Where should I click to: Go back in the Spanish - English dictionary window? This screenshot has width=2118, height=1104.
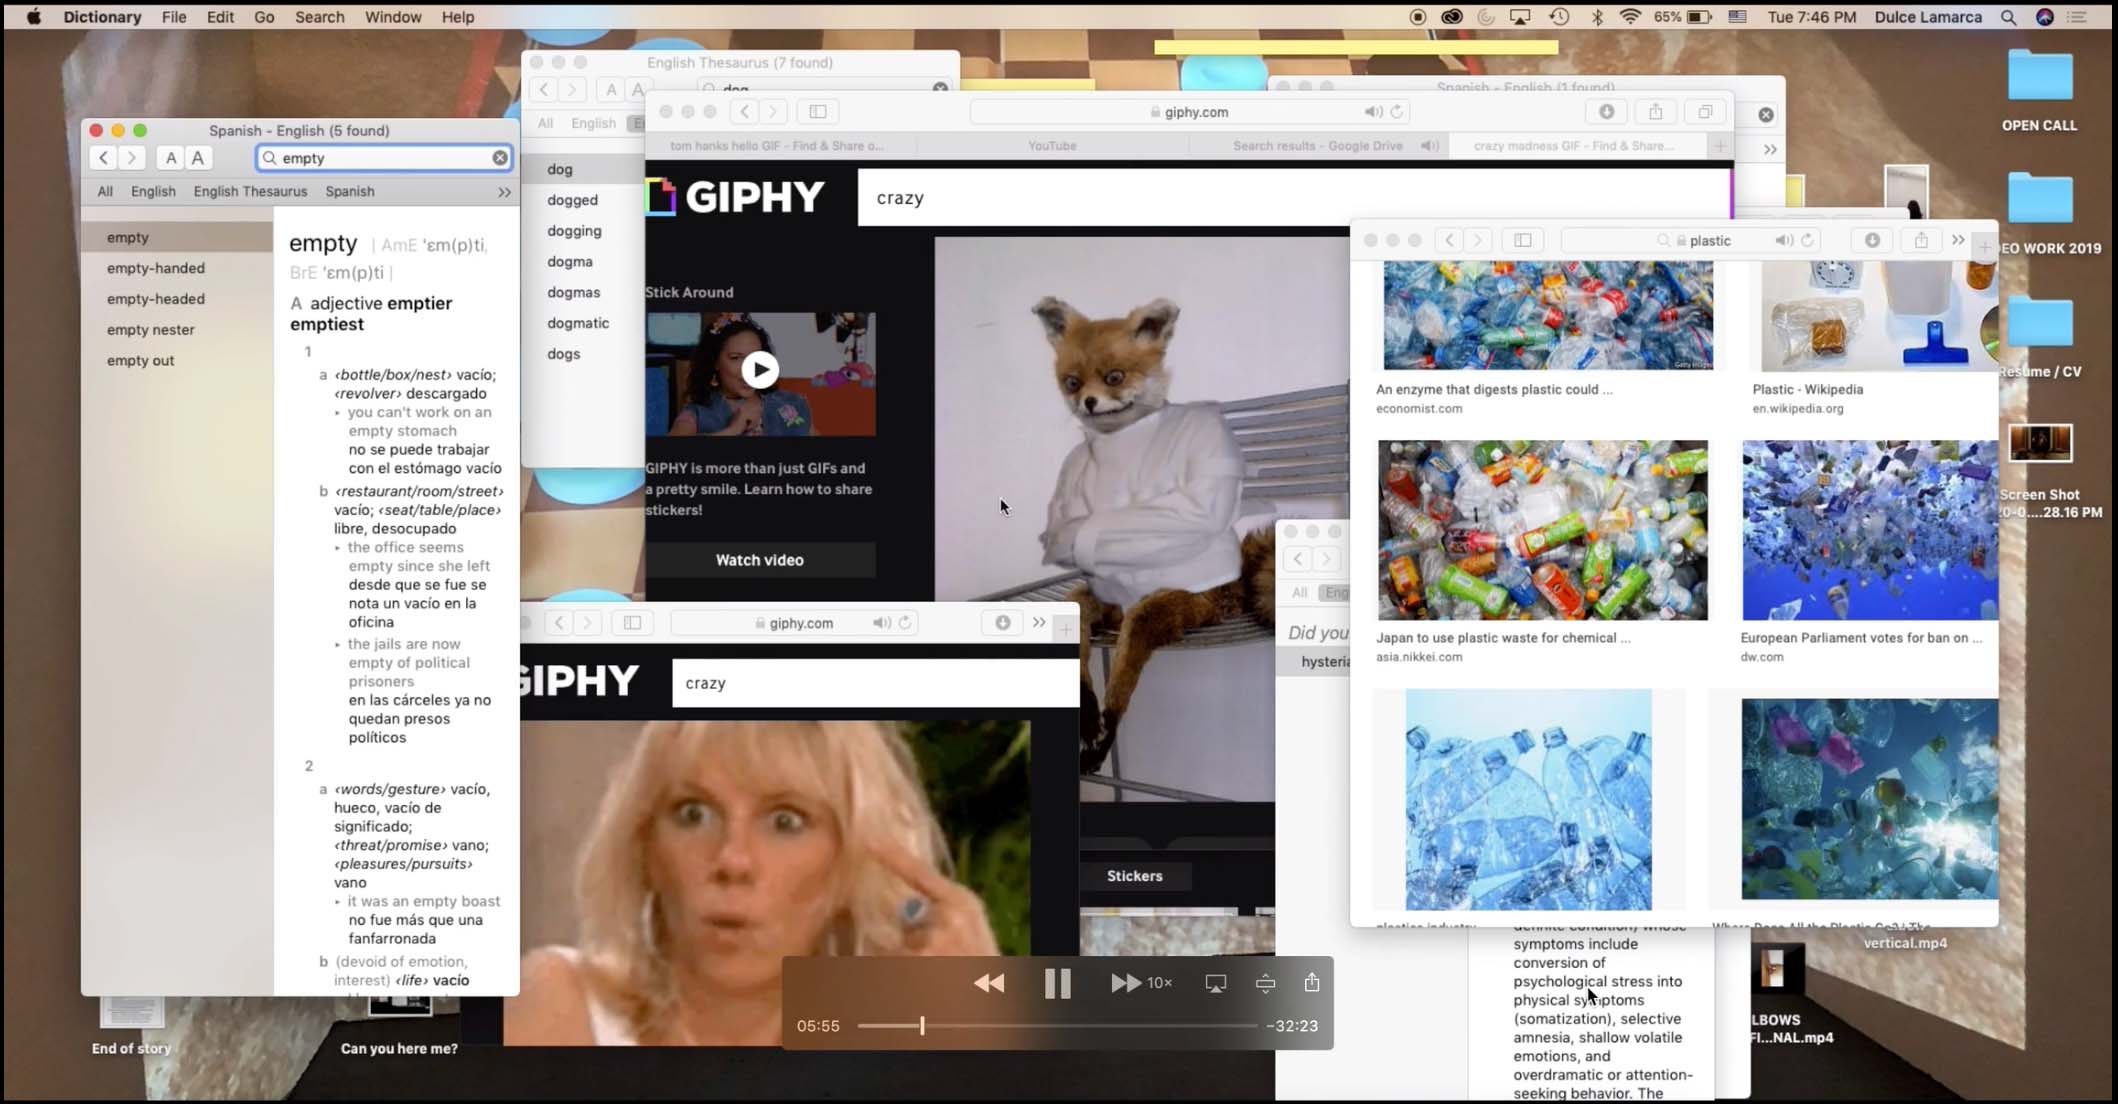pos(104,158)
